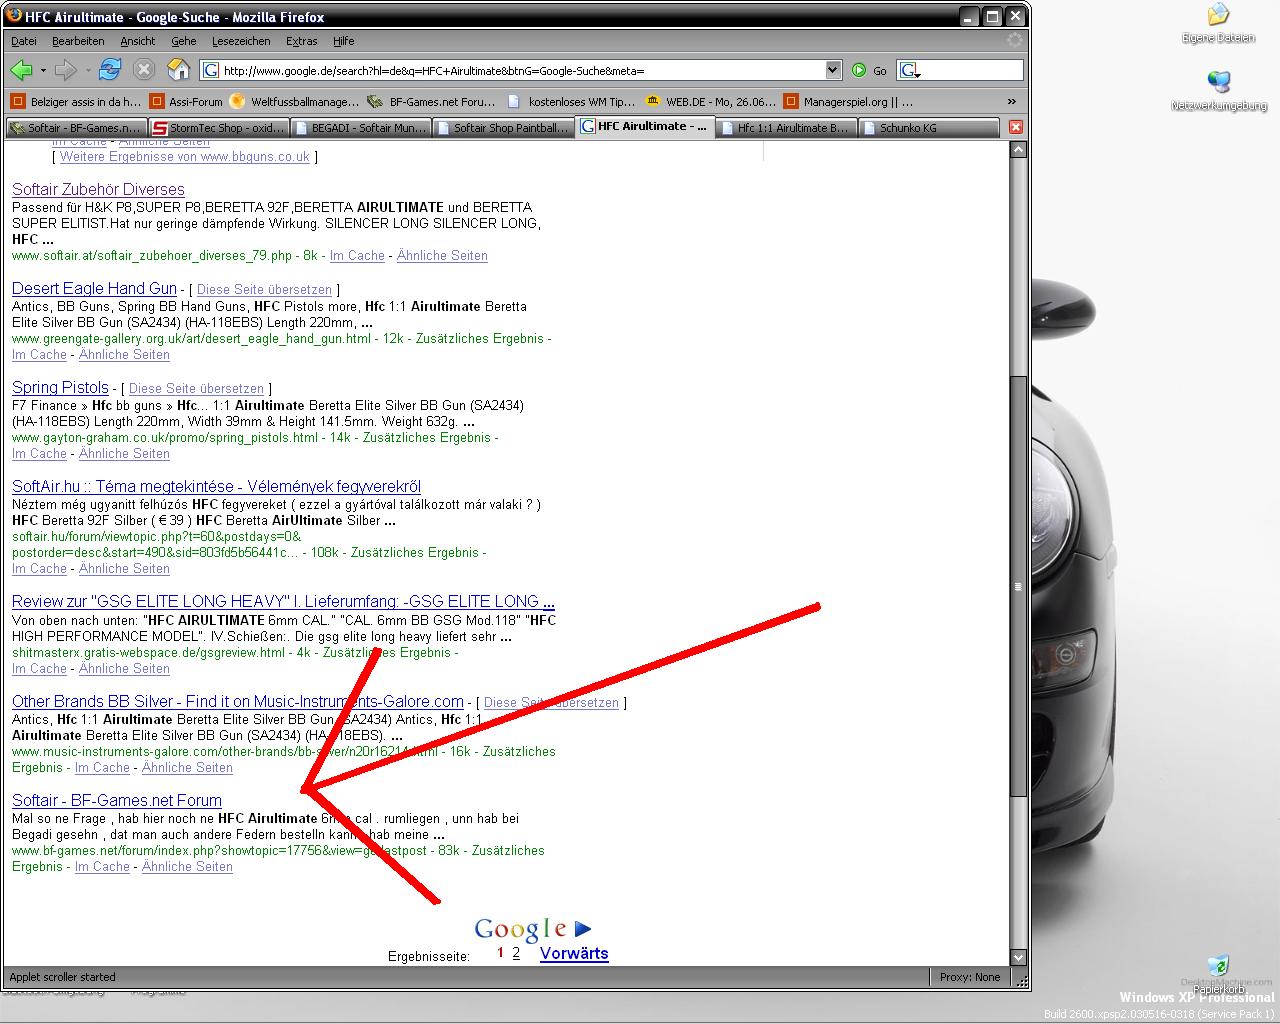Image resolution: width=1280 pixels, height=1024 pixels.
Task: Open the Bearbeiten menu
Action: [x=78, y=41]
